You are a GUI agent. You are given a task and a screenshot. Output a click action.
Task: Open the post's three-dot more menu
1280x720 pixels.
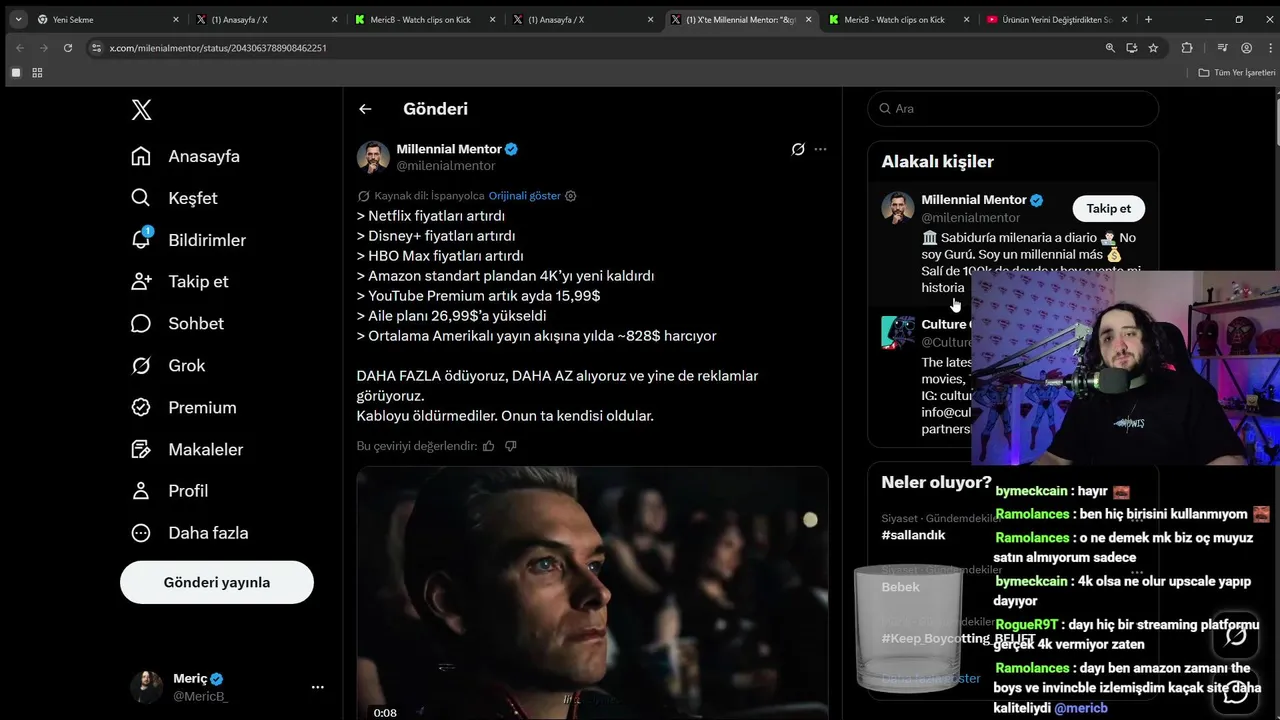[x=820, y=149]
